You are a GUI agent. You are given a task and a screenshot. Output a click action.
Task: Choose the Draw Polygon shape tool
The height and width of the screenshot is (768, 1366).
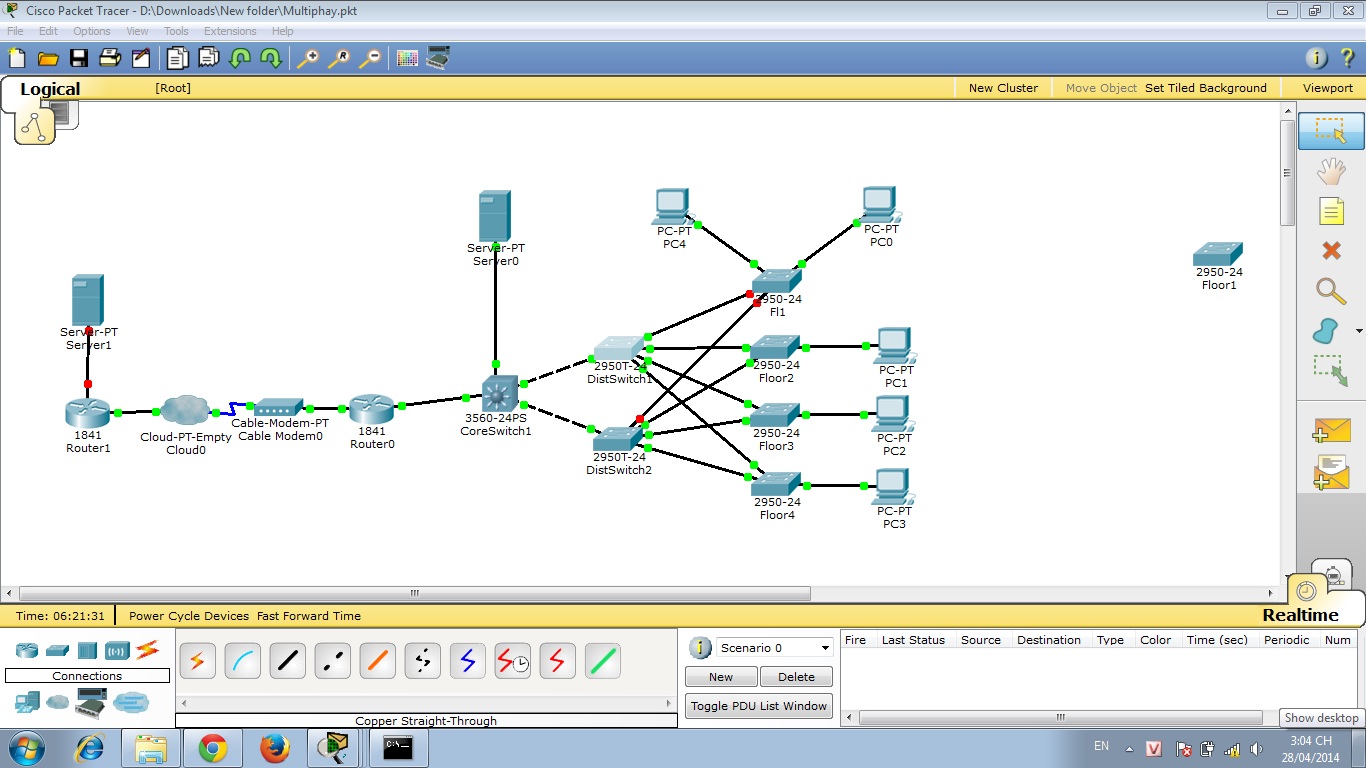click(1326, 330)
